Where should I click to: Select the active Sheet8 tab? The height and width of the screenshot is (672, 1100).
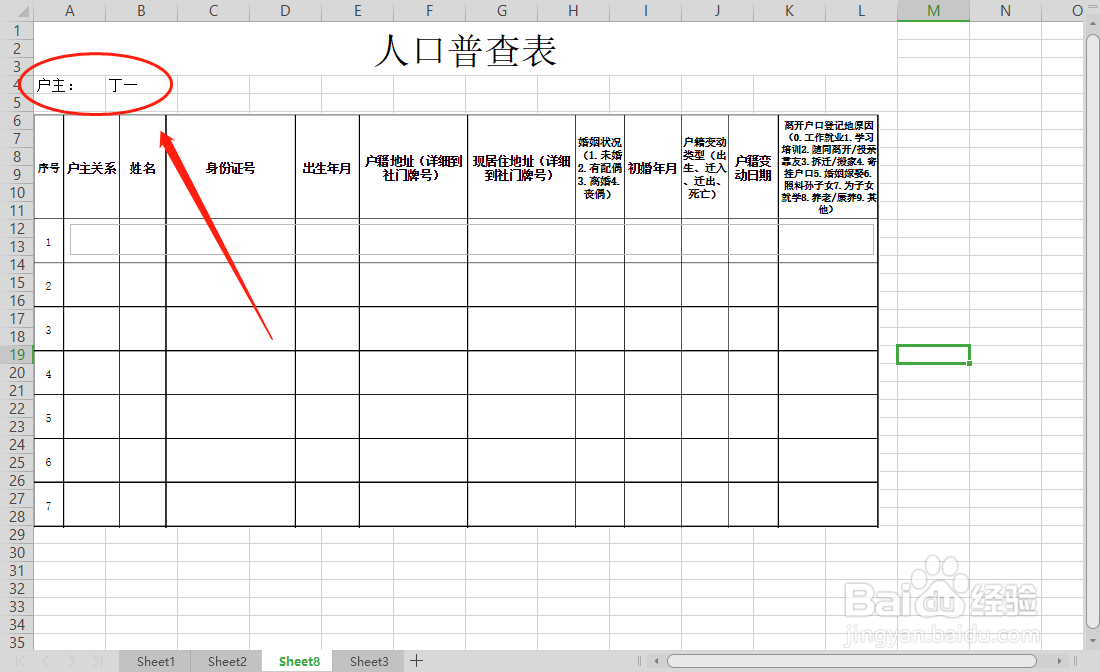298,661
